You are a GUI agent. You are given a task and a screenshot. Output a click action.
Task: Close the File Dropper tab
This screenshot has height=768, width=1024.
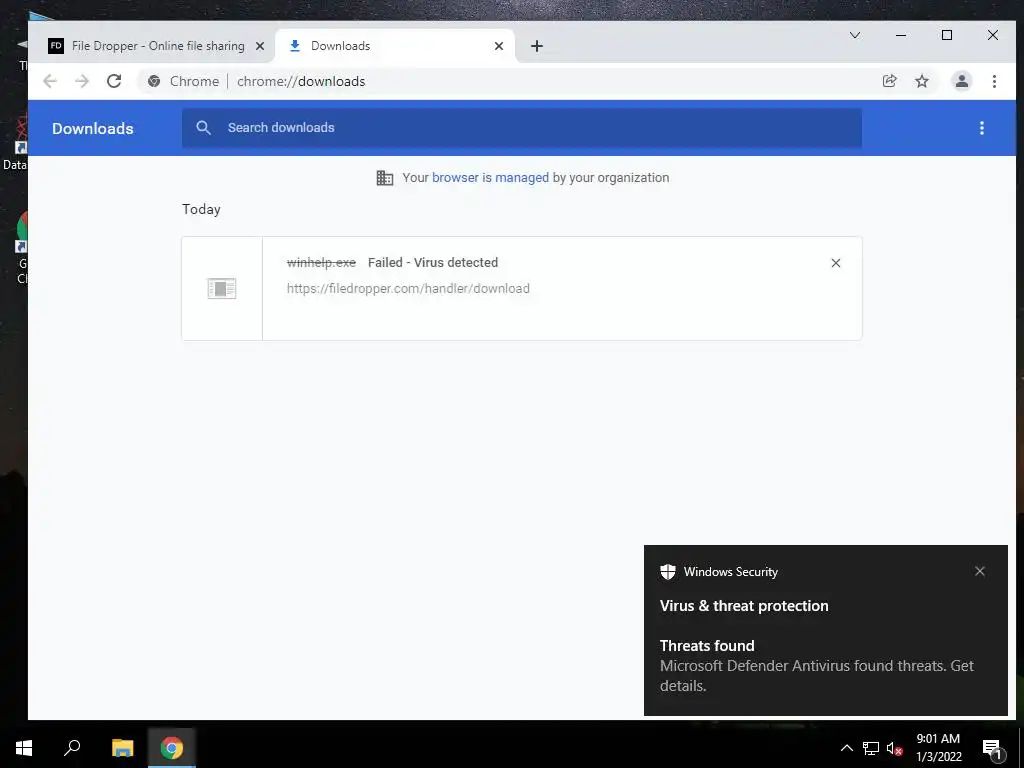[x=260, y=46]
